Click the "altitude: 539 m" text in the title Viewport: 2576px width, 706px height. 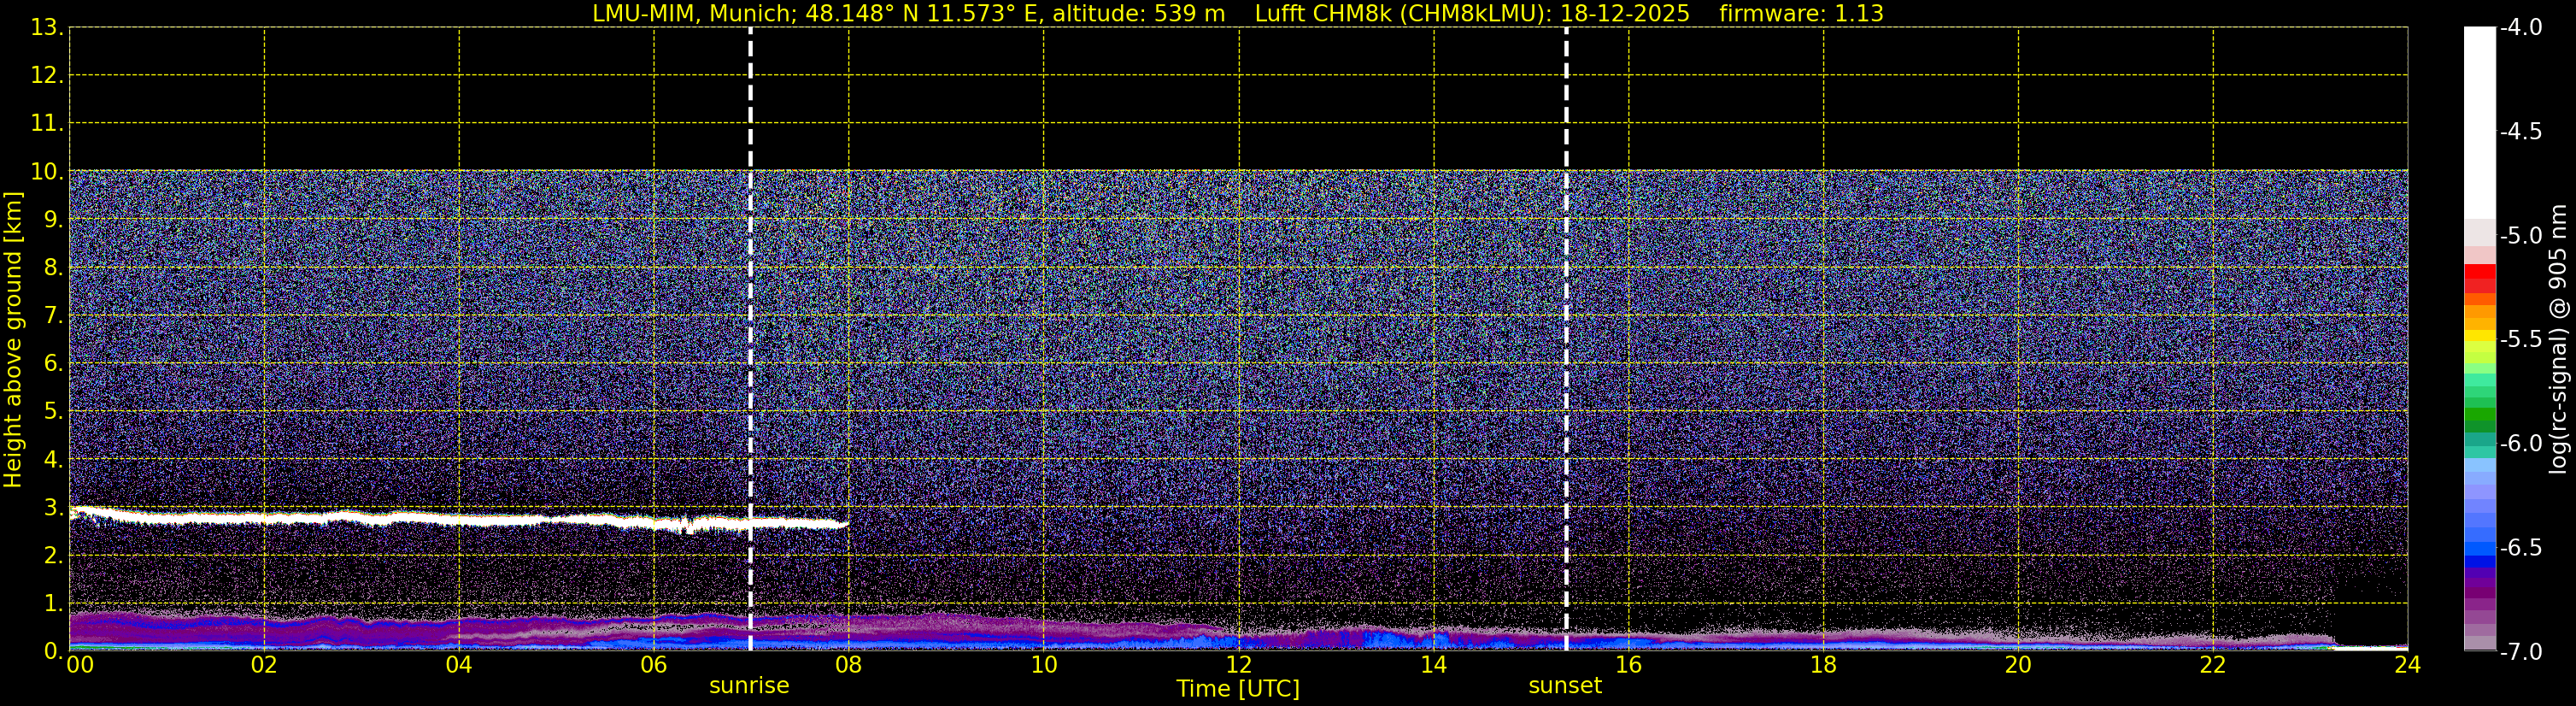pos(1139,14)
